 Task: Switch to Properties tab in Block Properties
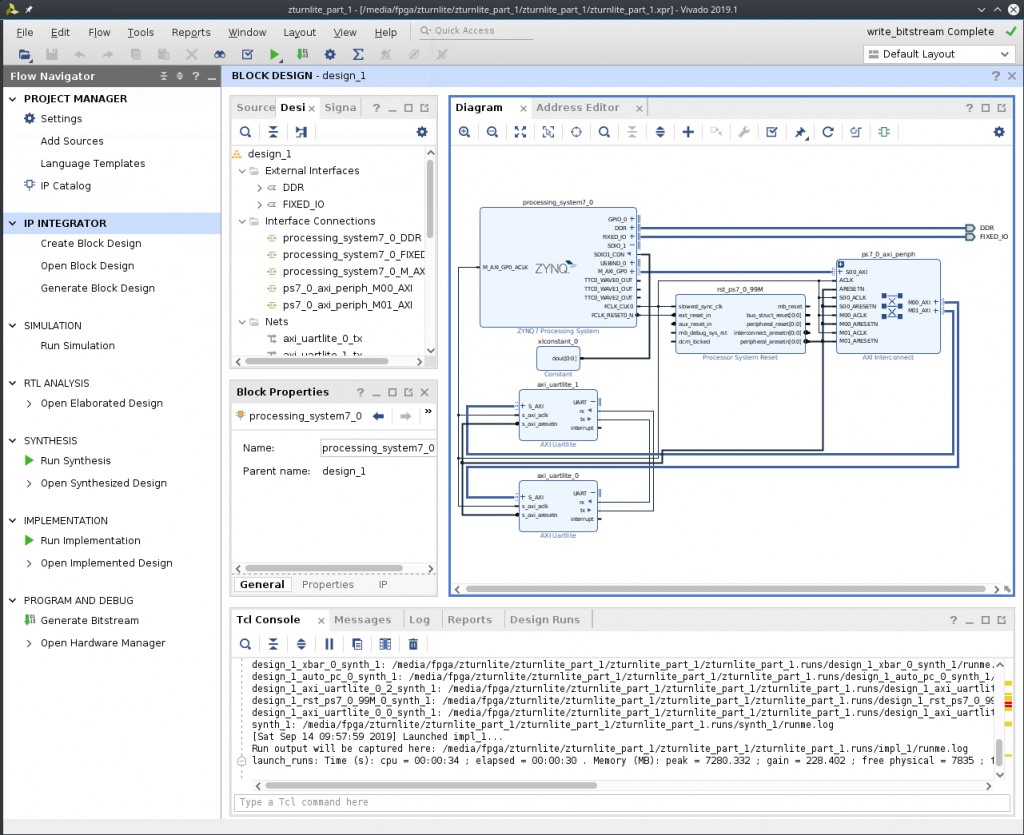(328, 584)
